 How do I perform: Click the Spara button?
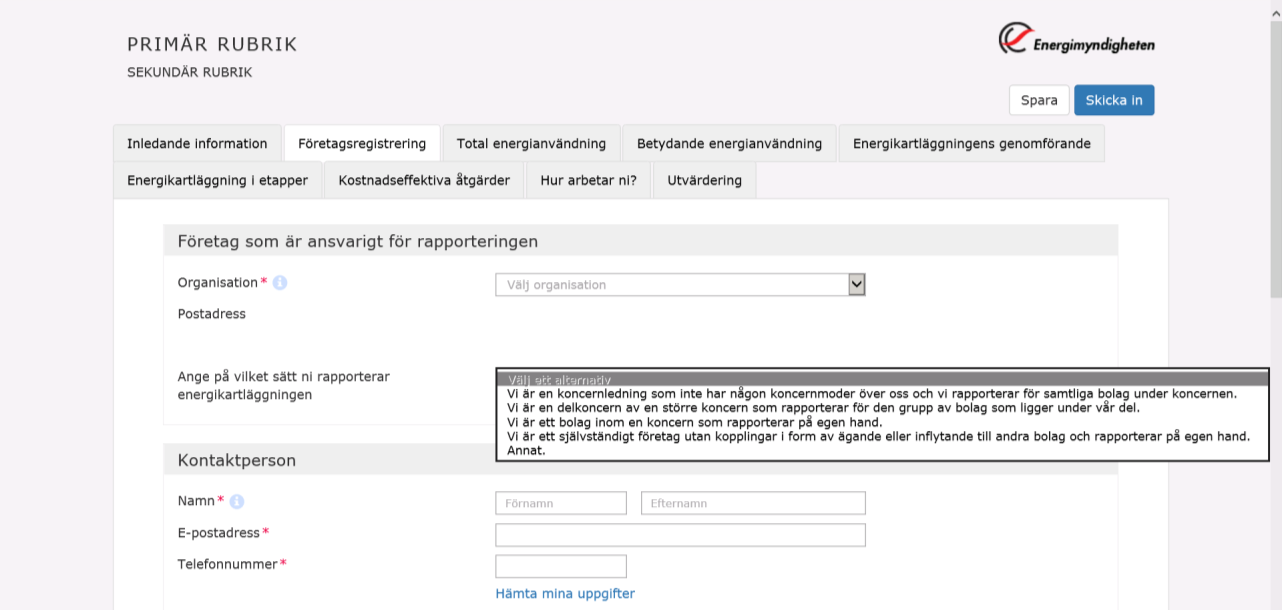[1039, 100]
